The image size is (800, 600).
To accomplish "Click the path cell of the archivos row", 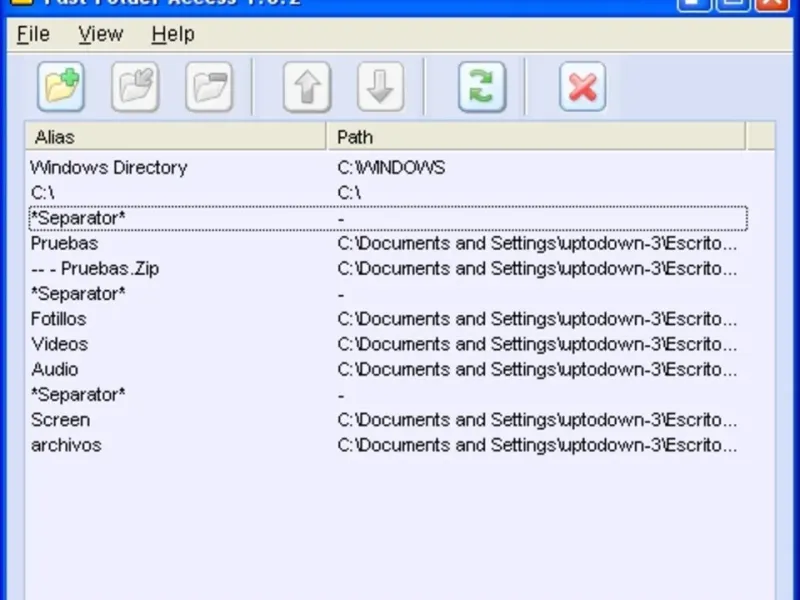I will click(x=537, y=445).
